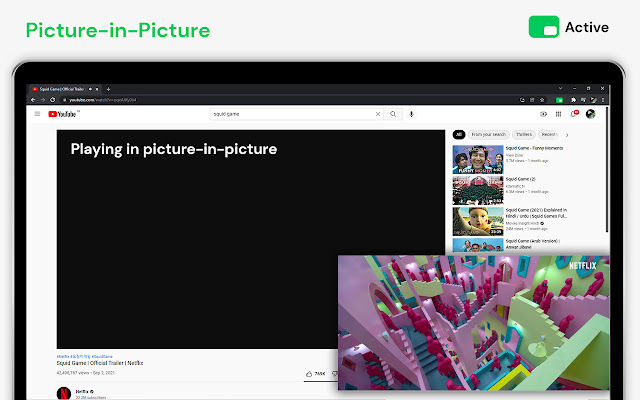
Task: Click the green Picture-in-Picture extension icon
Action: pos(560,100)
